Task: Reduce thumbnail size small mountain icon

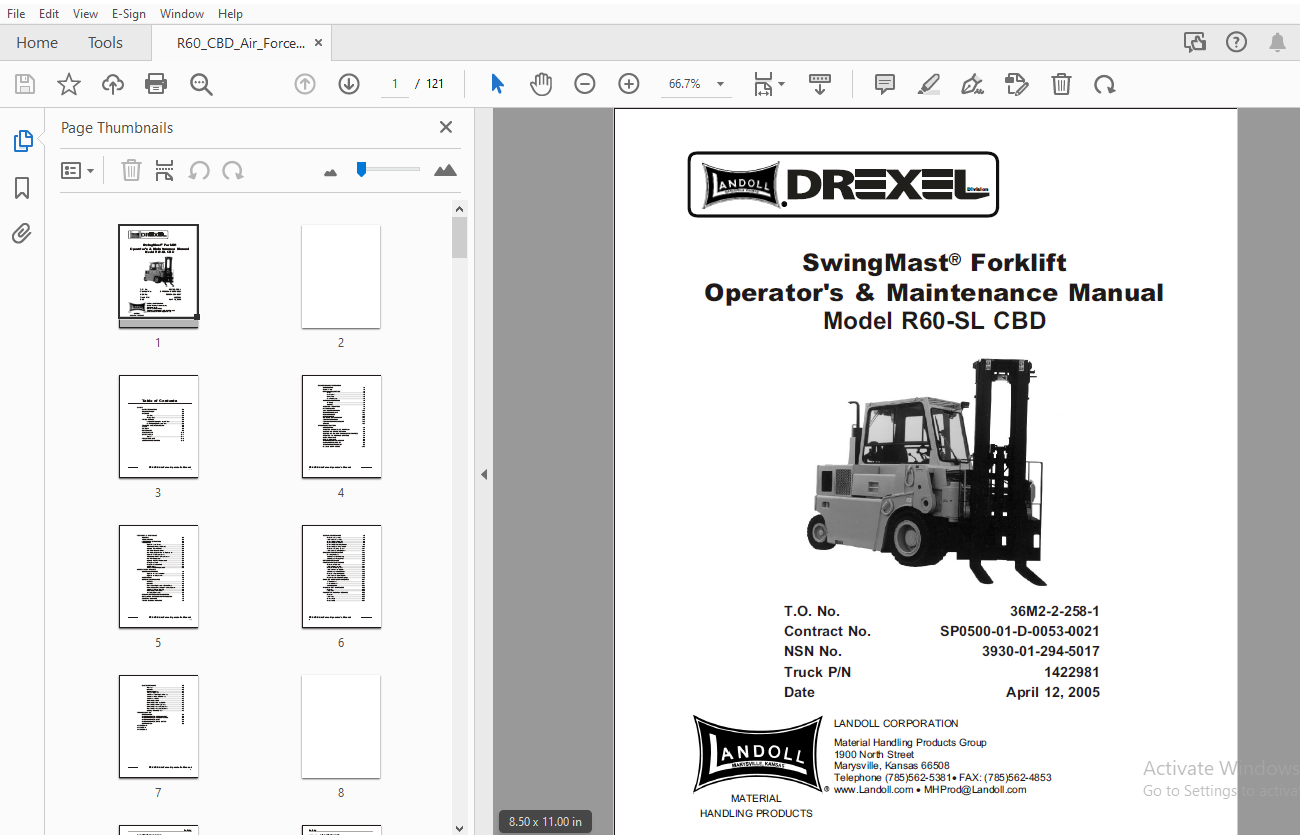Action: tap(331, 172)
